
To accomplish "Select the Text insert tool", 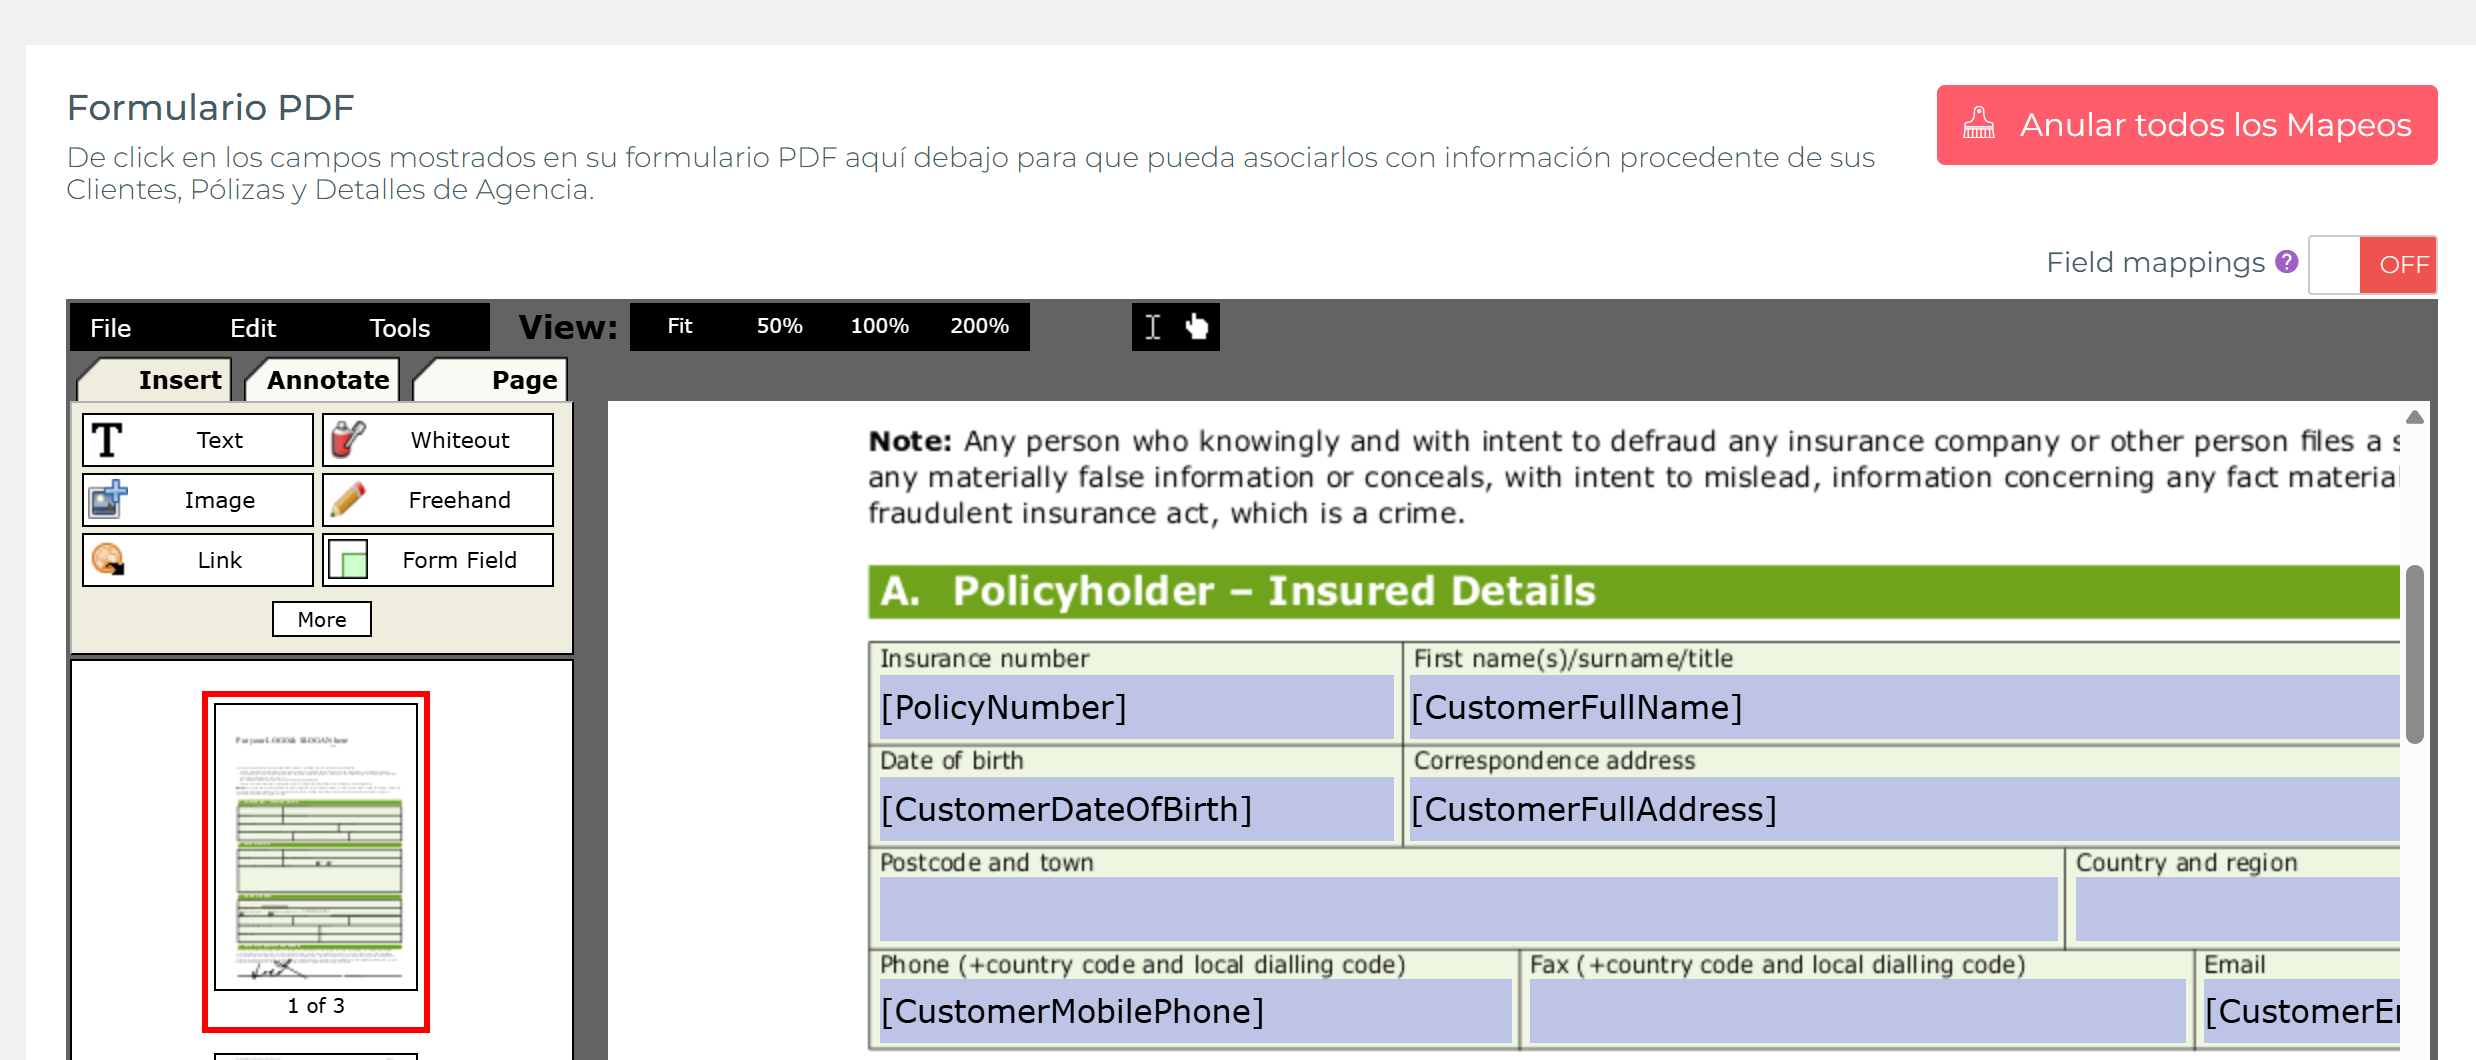I will [196, 439].
